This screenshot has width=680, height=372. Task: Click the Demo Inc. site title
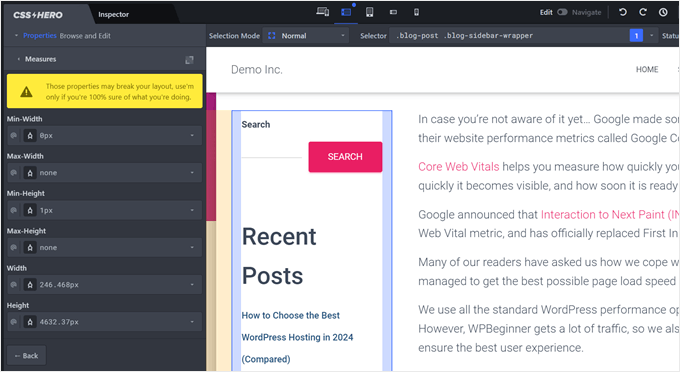pos(257,69)
